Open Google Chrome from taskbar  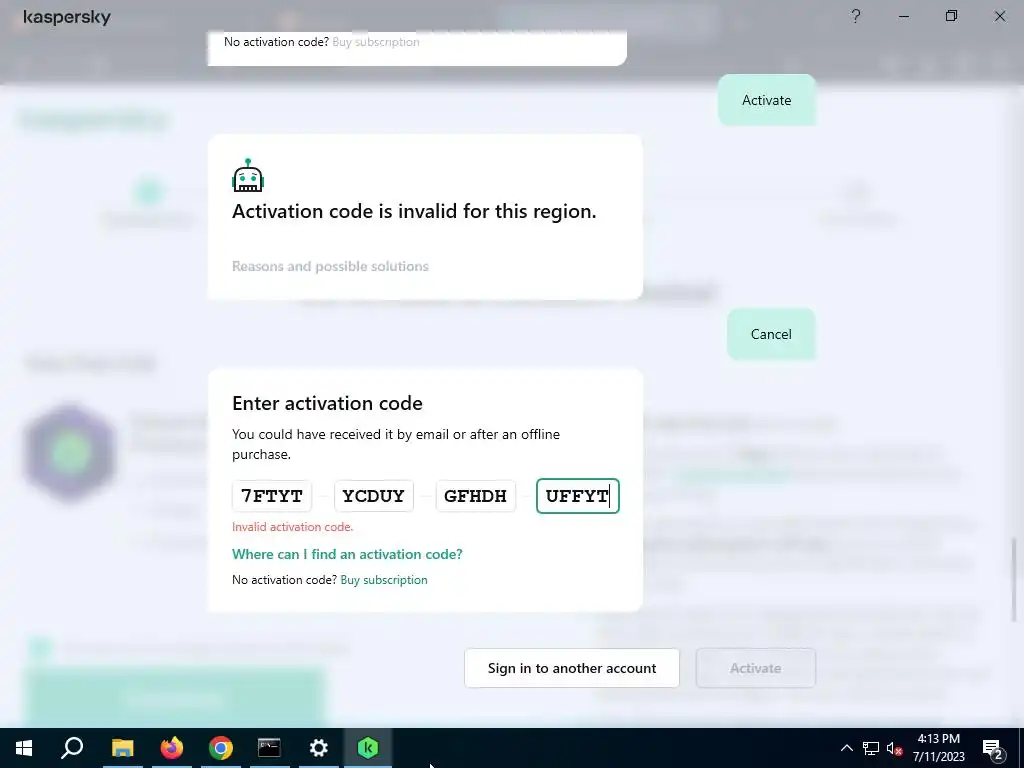[221, 748]
